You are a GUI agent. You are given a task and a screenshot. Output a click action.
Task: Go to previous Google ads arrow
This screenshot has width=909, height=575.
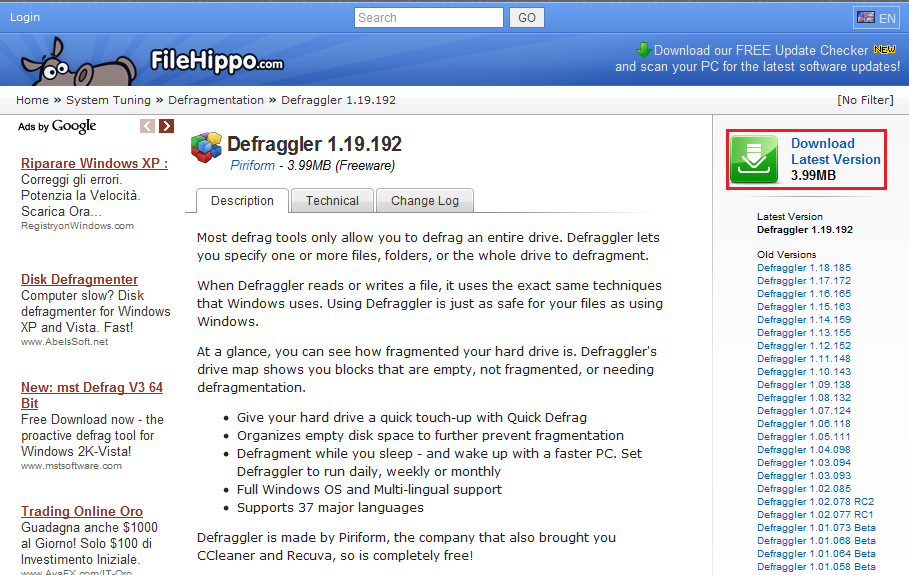pyautogui.click(x=147, y=126)
